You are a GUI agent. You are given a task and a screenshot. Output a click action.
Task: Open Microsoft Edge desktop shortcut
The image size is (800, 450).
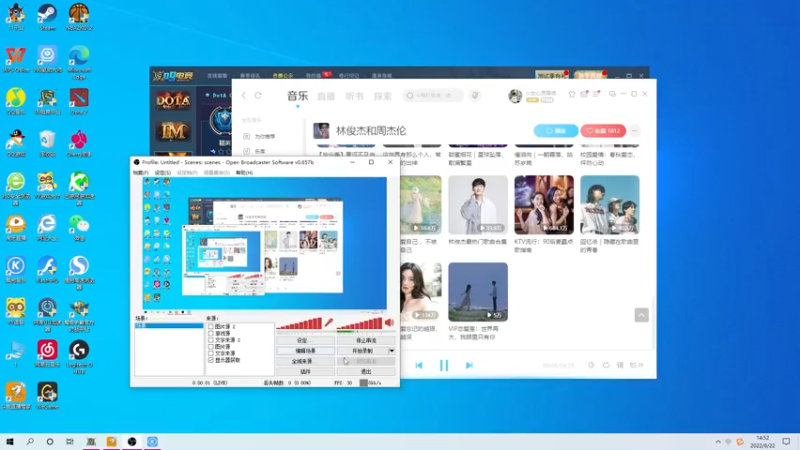[x=79, y=62]
